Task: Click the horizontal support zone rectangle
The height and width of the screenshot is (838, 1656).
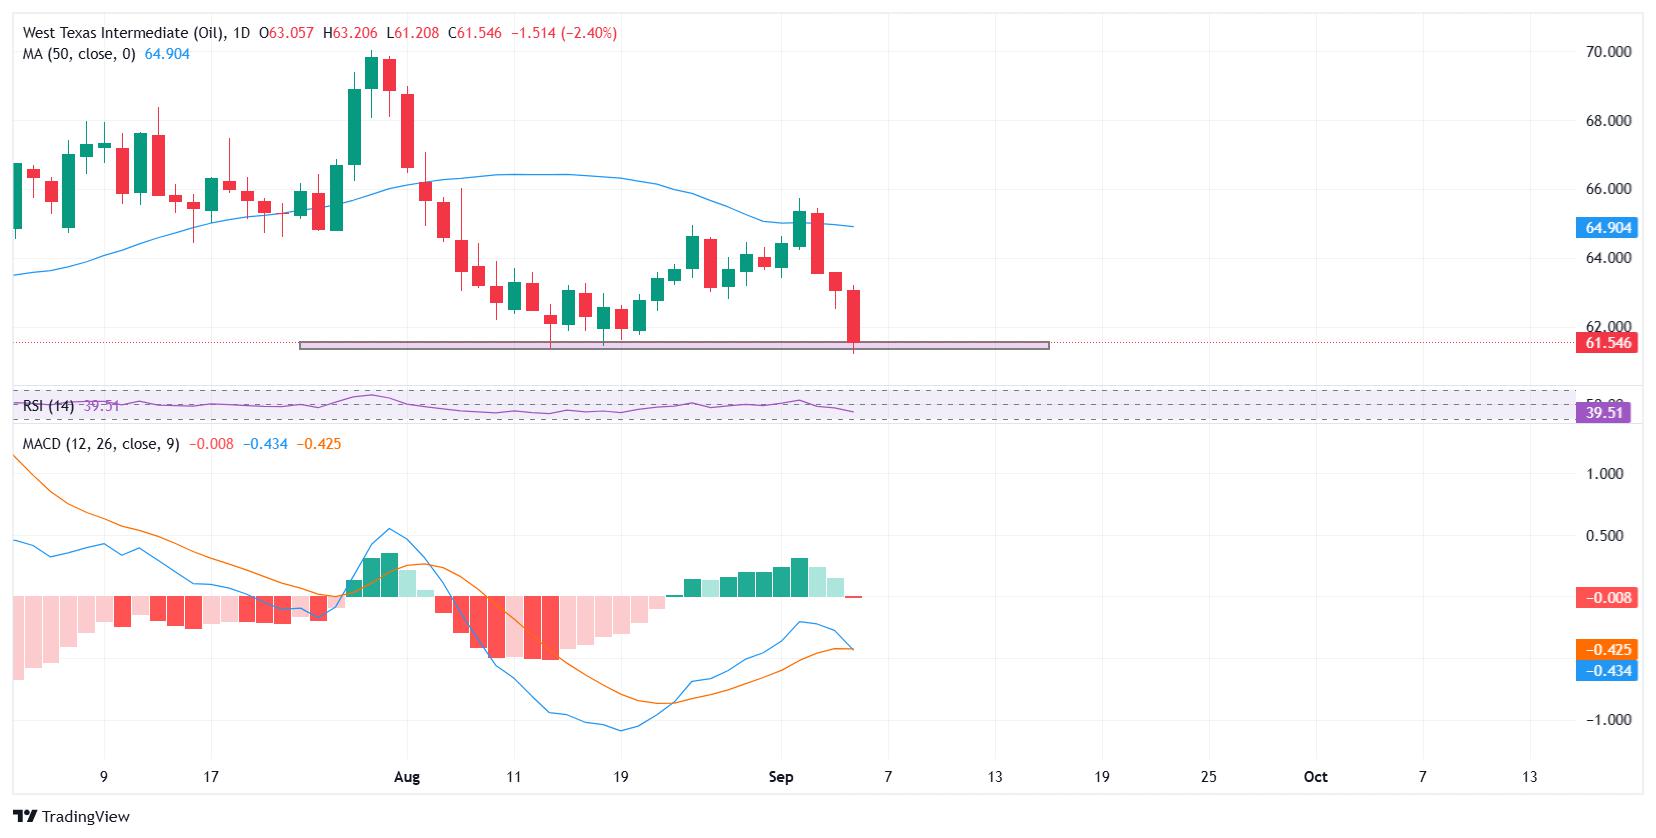Action: 674,346
